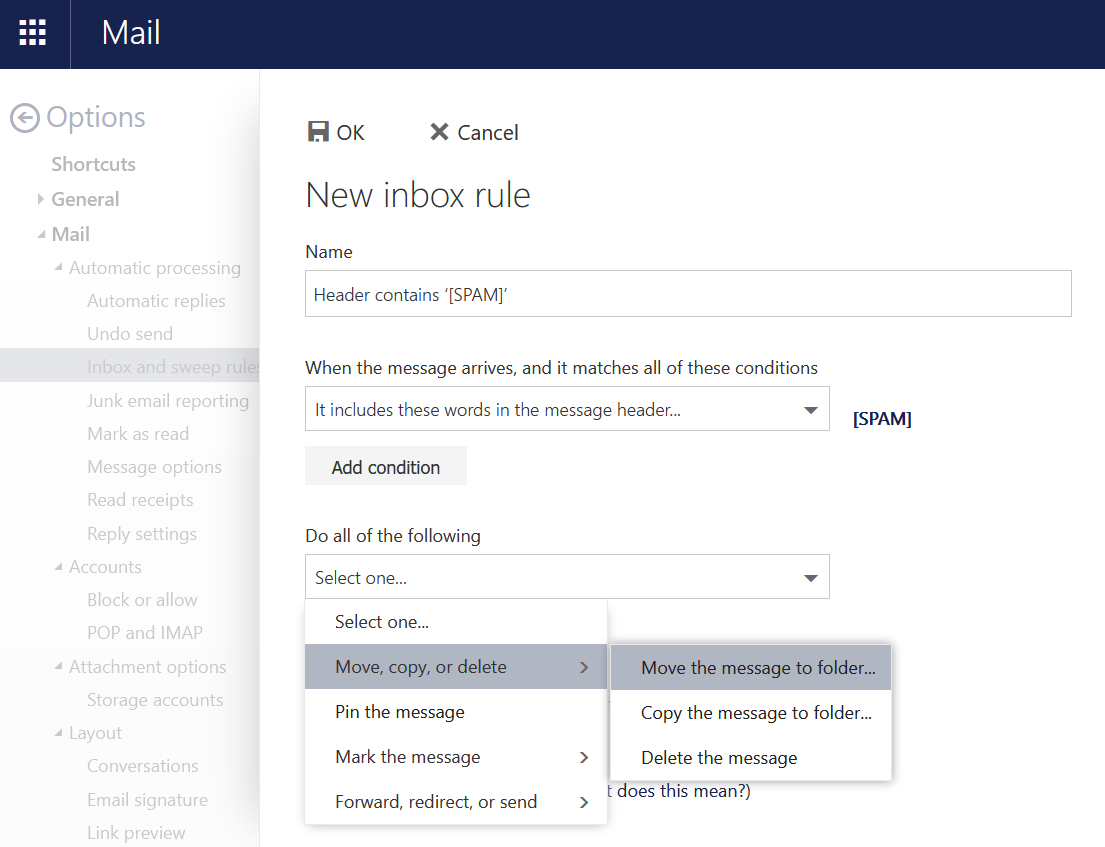Select 'Copy the message to folder...'

756,713
